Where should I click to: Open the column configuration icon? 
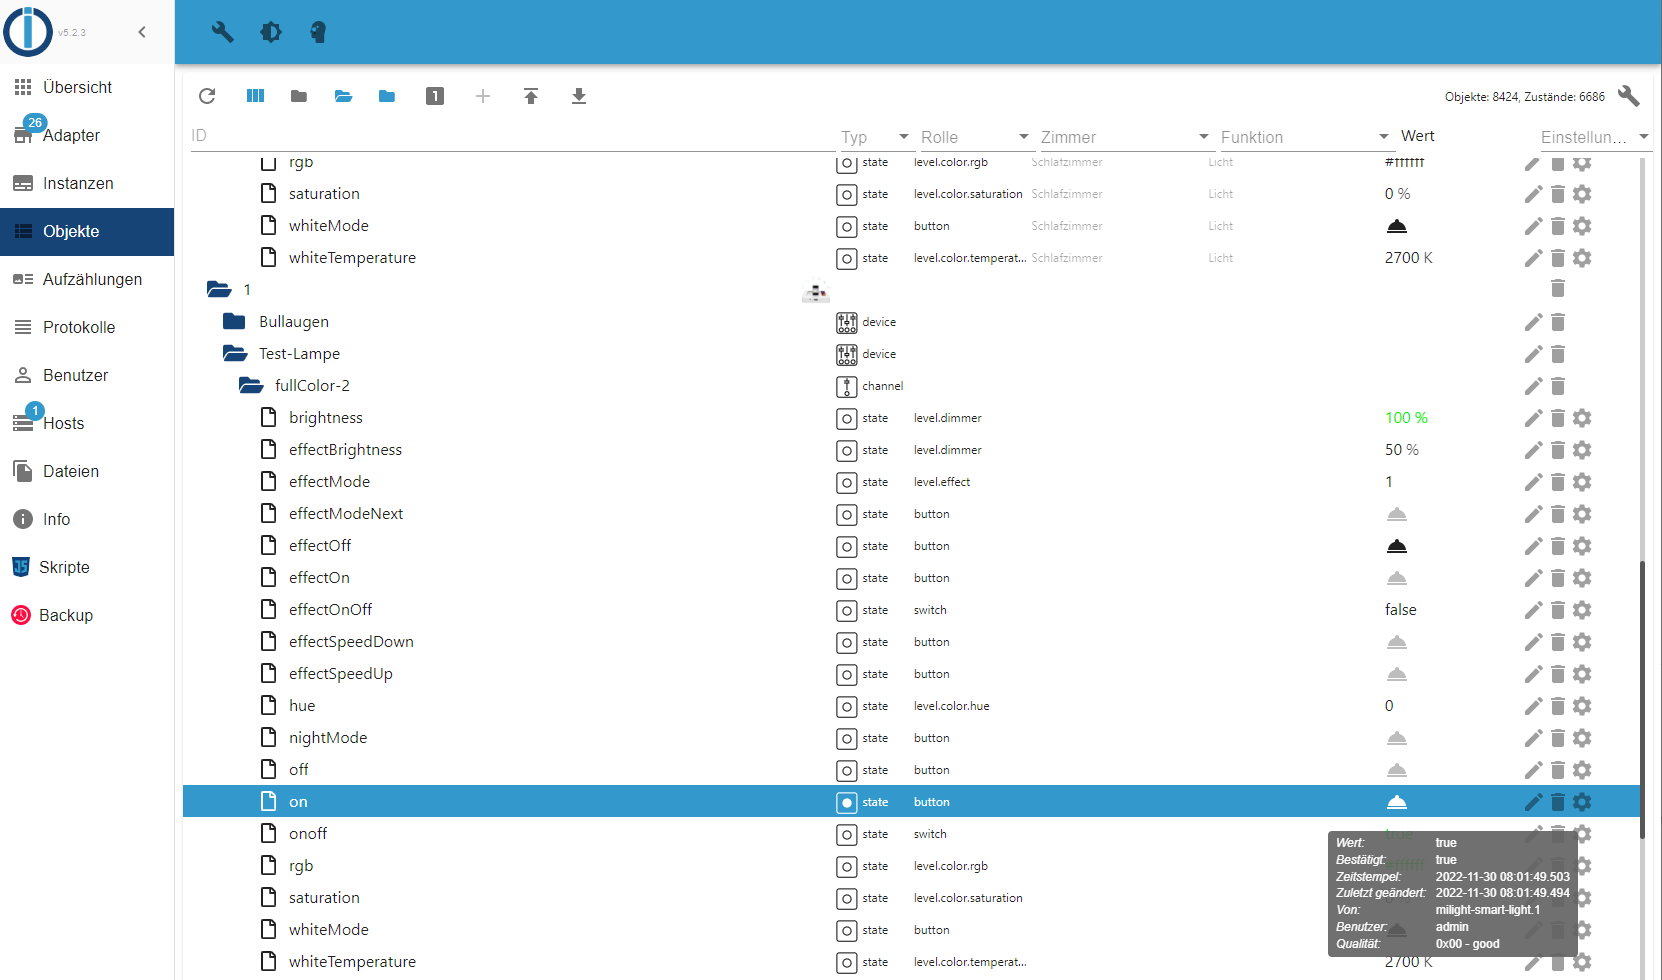[x=255, y=96]
